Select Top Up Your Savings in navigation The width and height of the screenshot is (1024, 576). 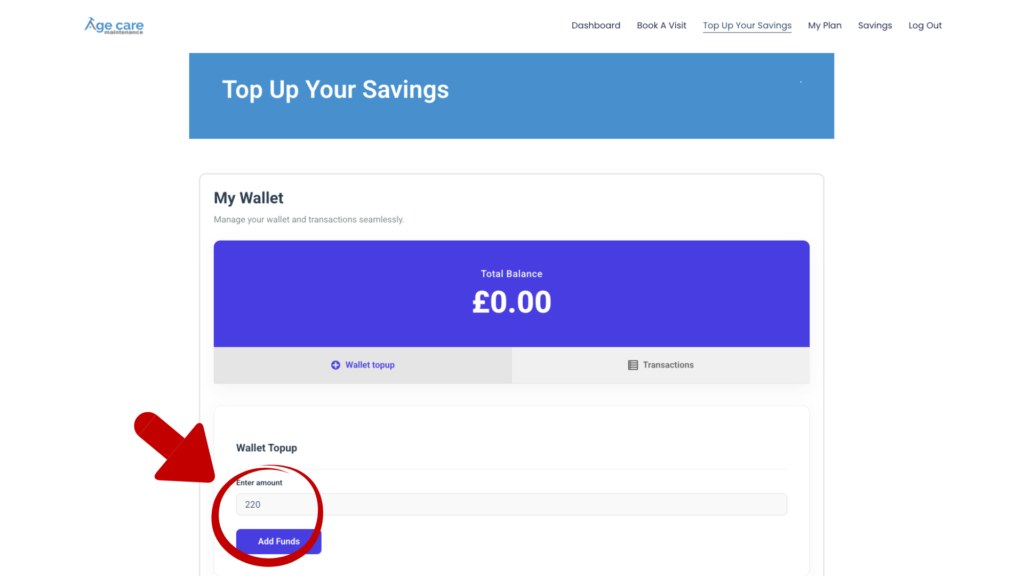747,26
